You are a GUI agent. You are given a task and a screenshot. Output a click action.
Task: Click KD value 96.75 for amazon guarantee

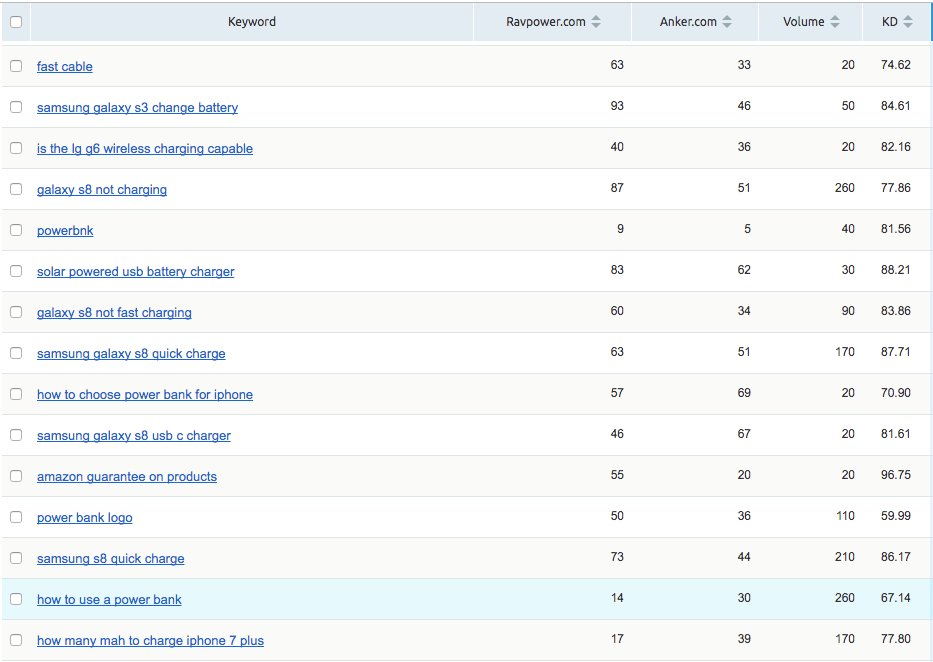(896, 475)
